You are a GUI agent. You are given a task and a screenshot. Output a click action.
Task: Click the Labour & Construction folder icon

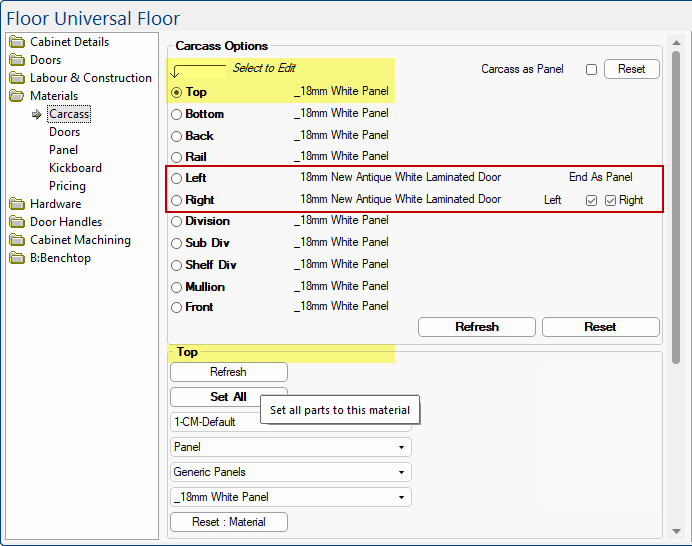[x=17, y=78]
